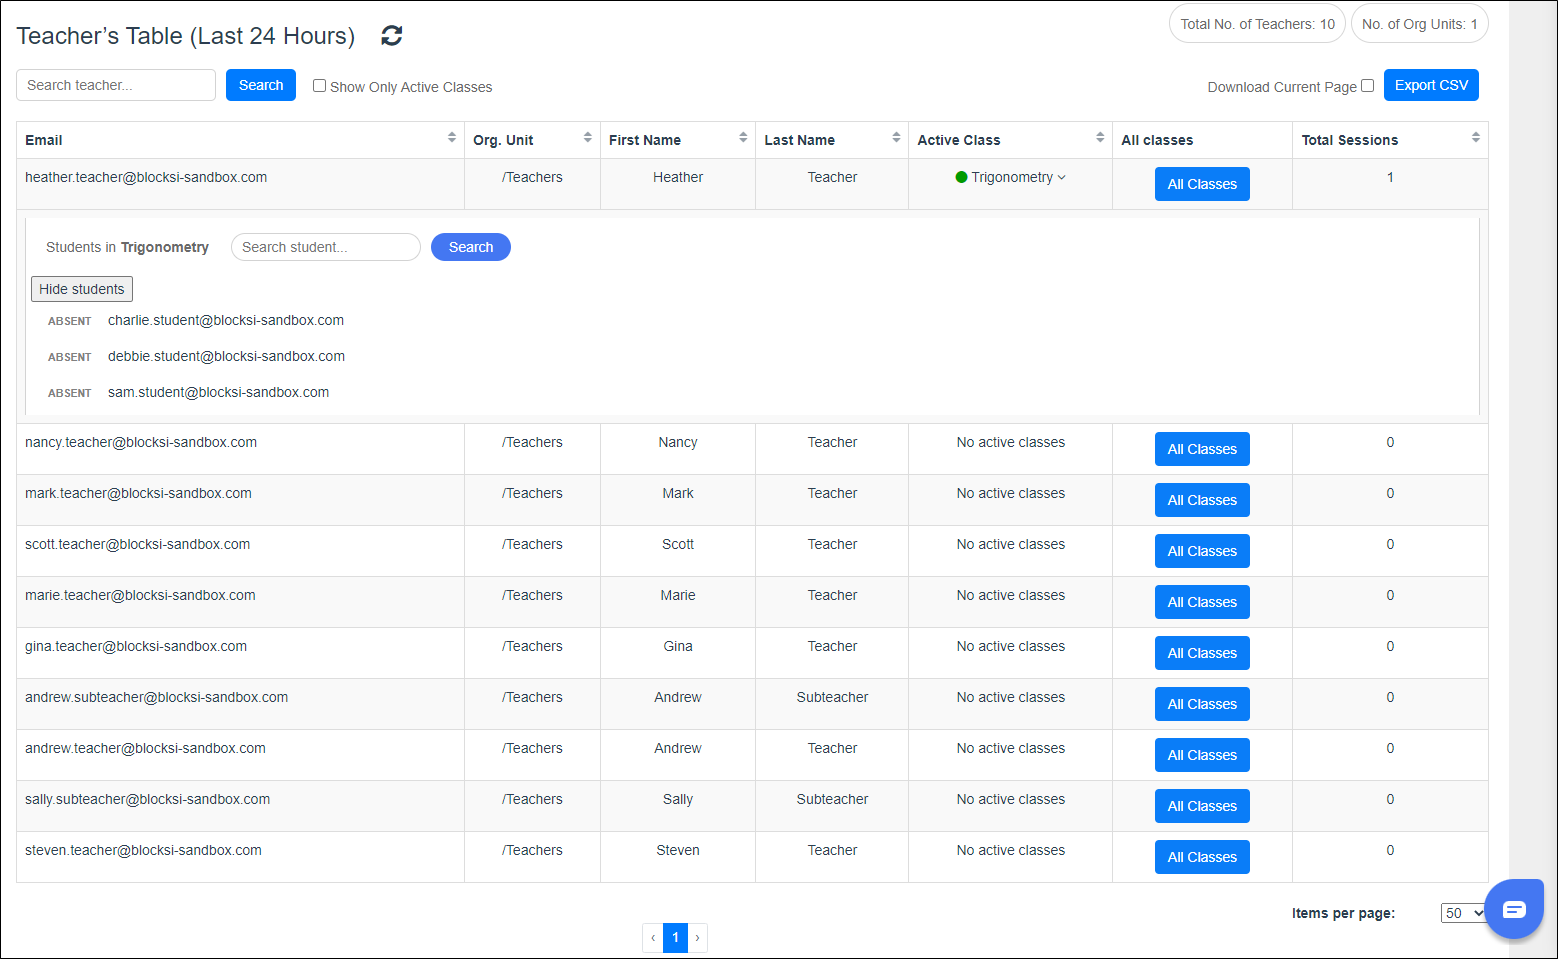
Task: Sort table by Org. Unit column arrows
Action: click(x=588, y=138)
